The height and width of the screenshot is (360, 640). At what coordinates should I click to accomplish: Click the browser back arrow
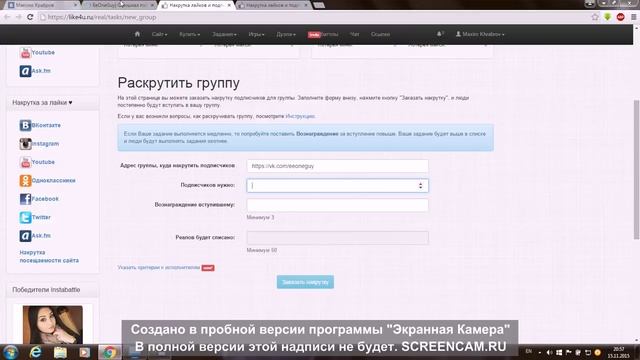7,17
